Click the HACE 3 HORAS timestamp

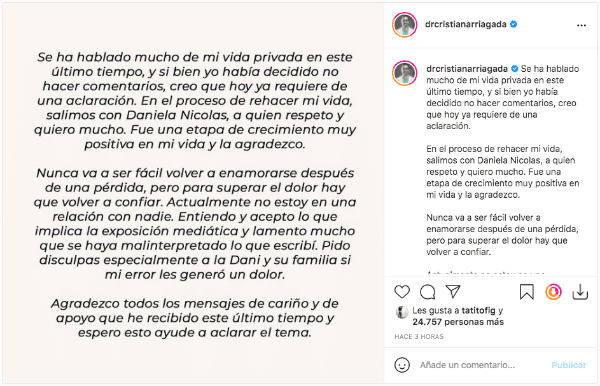419,337
